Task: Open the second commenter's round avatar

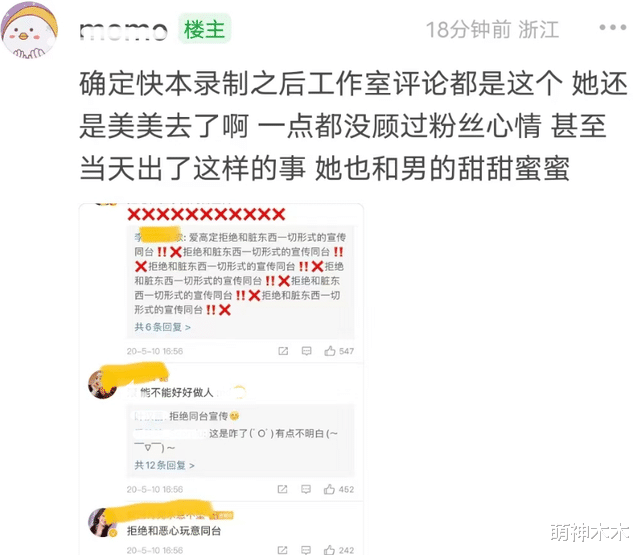Action: click(101, 384)
